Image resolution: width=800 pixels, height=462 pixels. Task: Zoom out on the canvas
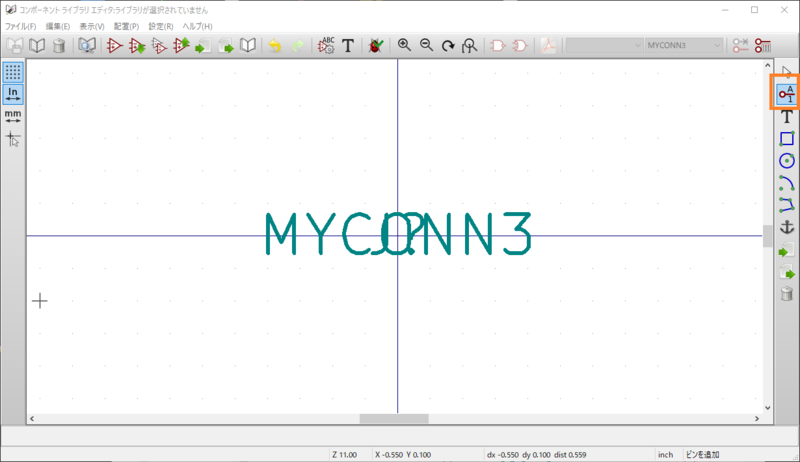click(426, 45)
